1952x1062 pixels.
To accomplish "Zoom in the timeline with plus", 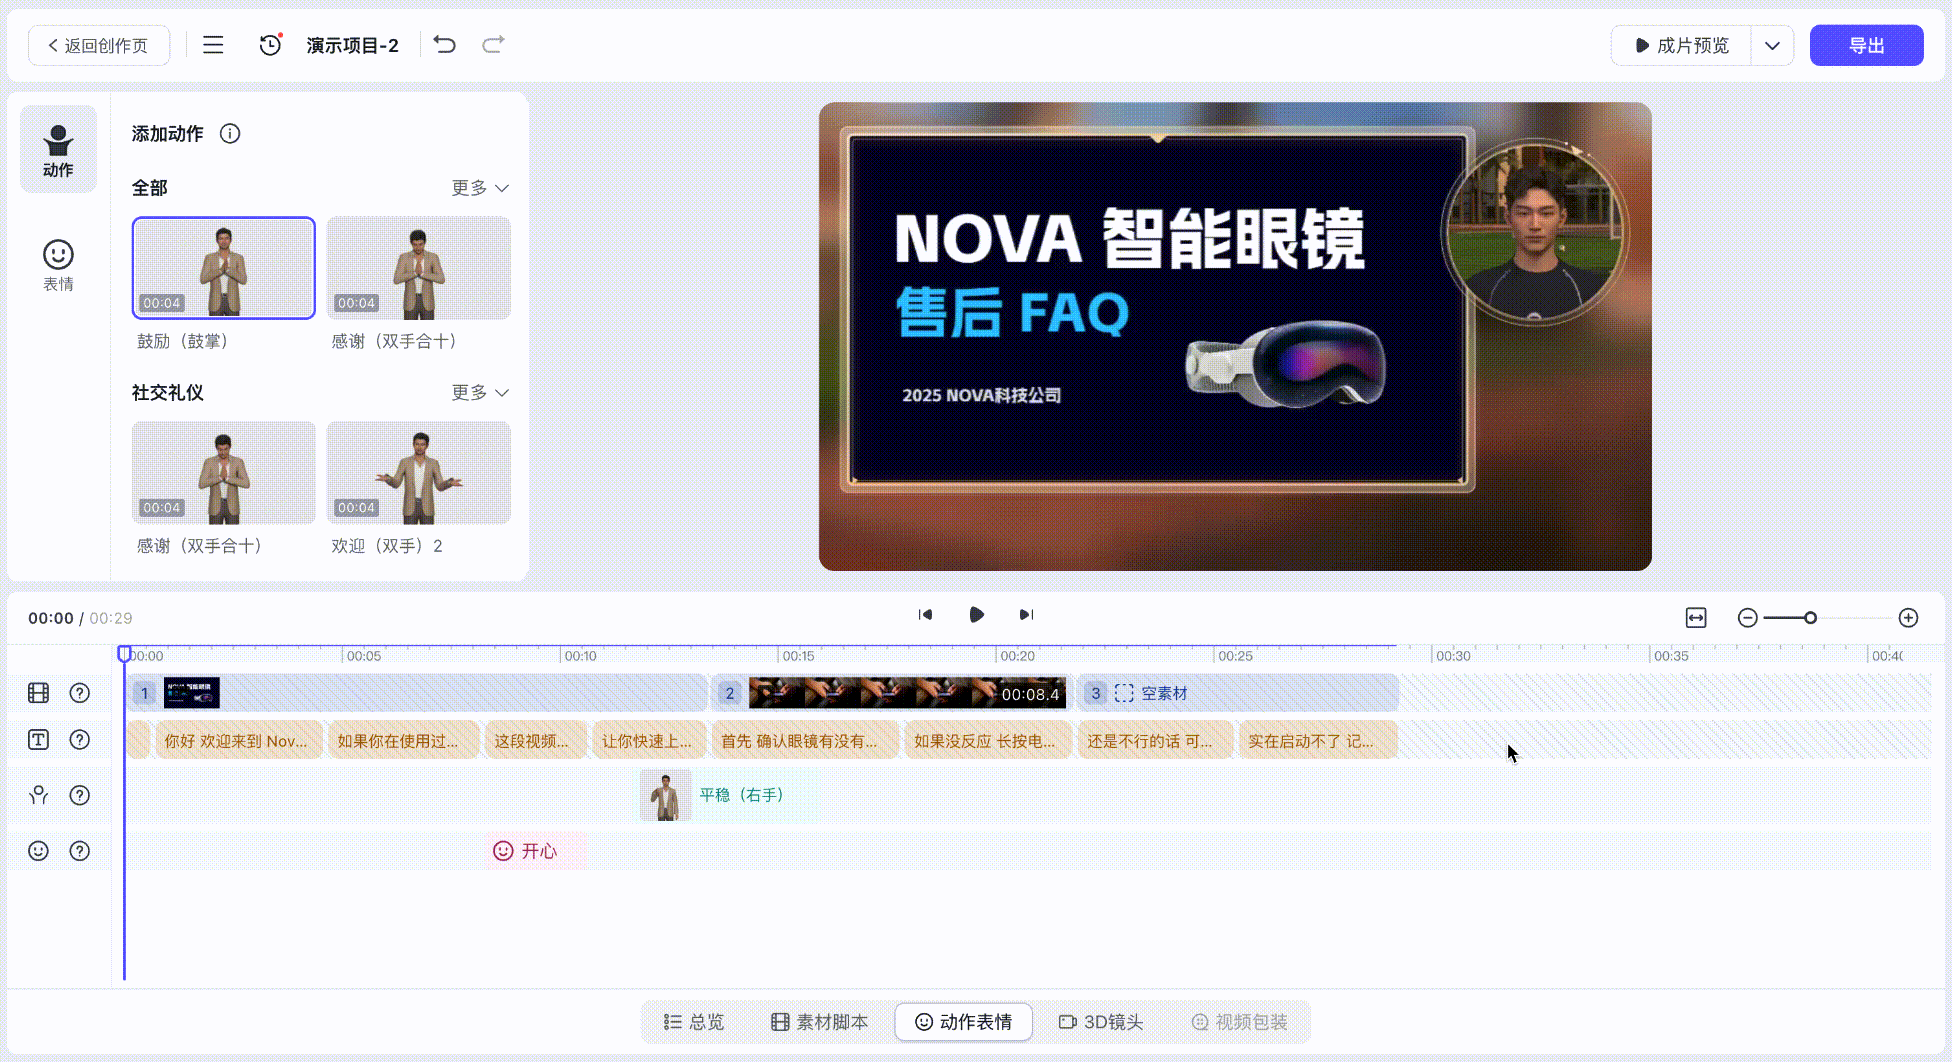I will pos(1908,618).
